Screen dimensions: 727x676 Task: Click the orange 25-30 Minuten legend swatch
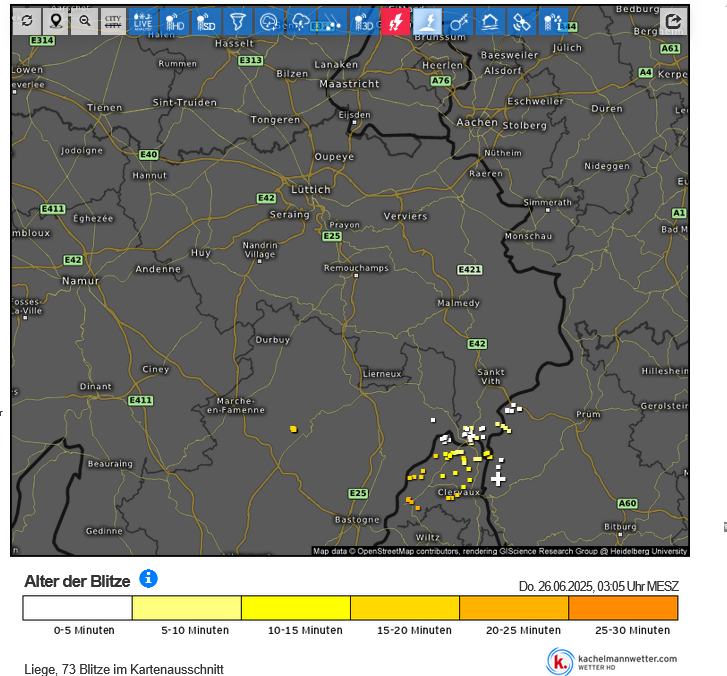tap(623, 608)
